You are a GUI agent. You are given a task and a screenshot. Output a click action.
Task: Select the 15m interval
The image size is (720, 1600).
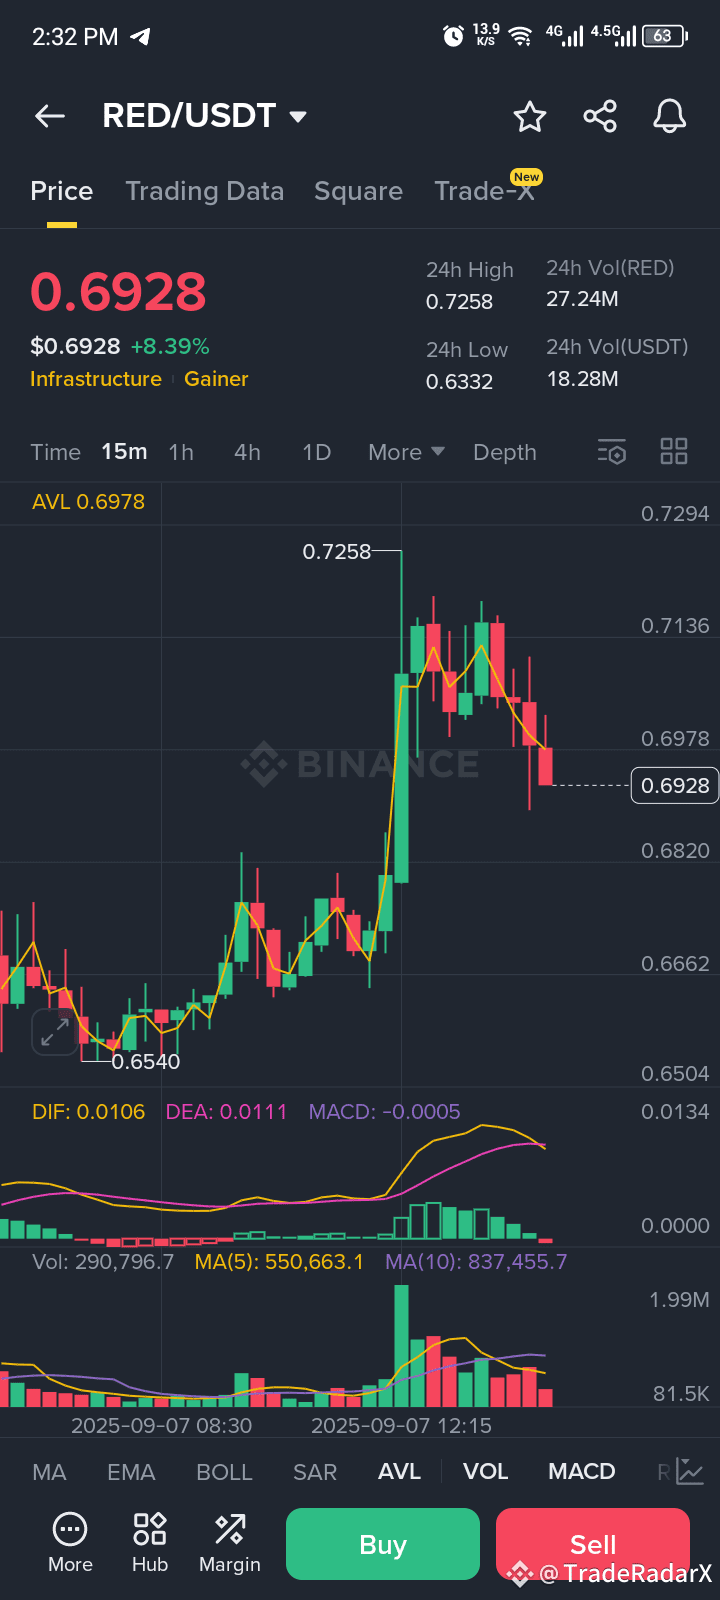point(124,452)
